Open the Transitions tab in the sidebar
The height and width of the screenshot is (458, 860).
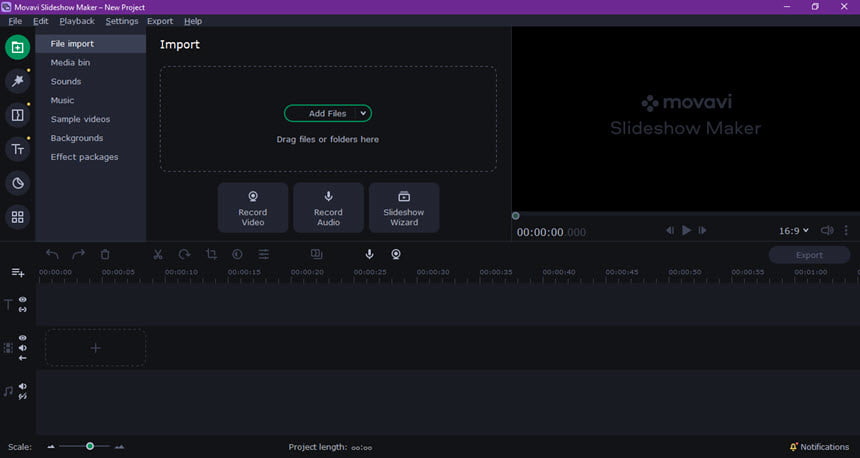tap(18, 115)
